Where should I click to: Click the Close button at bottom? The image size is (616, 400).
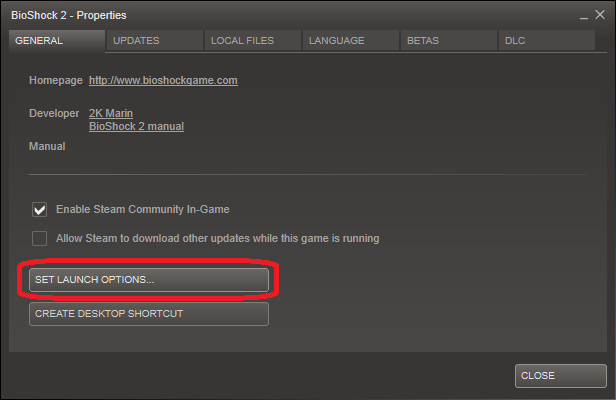click(561, 376)
